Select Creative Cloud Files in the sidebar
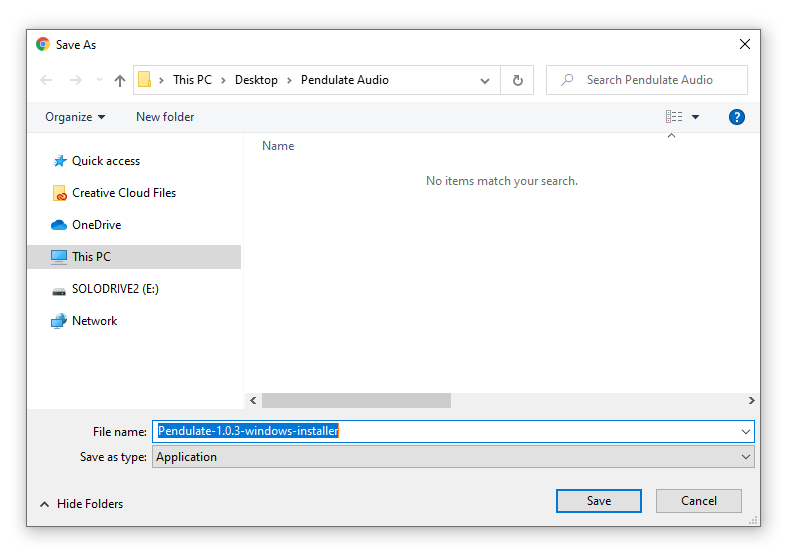The image size is (787, 556). [x=124, y=193]
